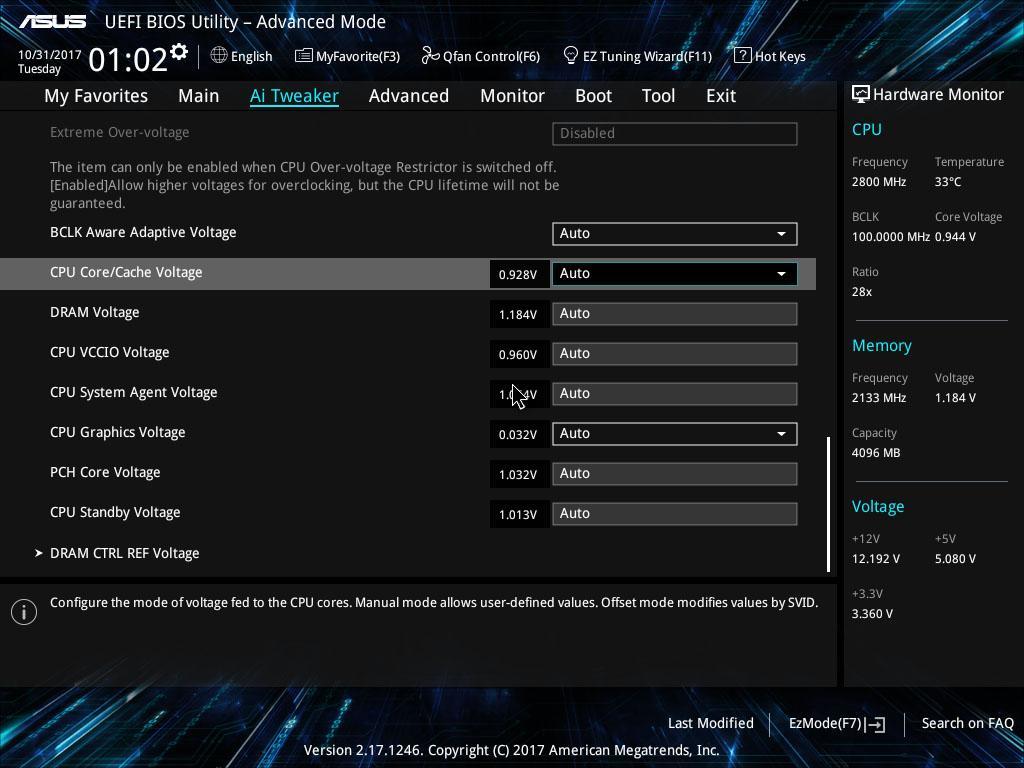Show Hot Keys list
Screen dimensions: 1024x768
[770, 56]
